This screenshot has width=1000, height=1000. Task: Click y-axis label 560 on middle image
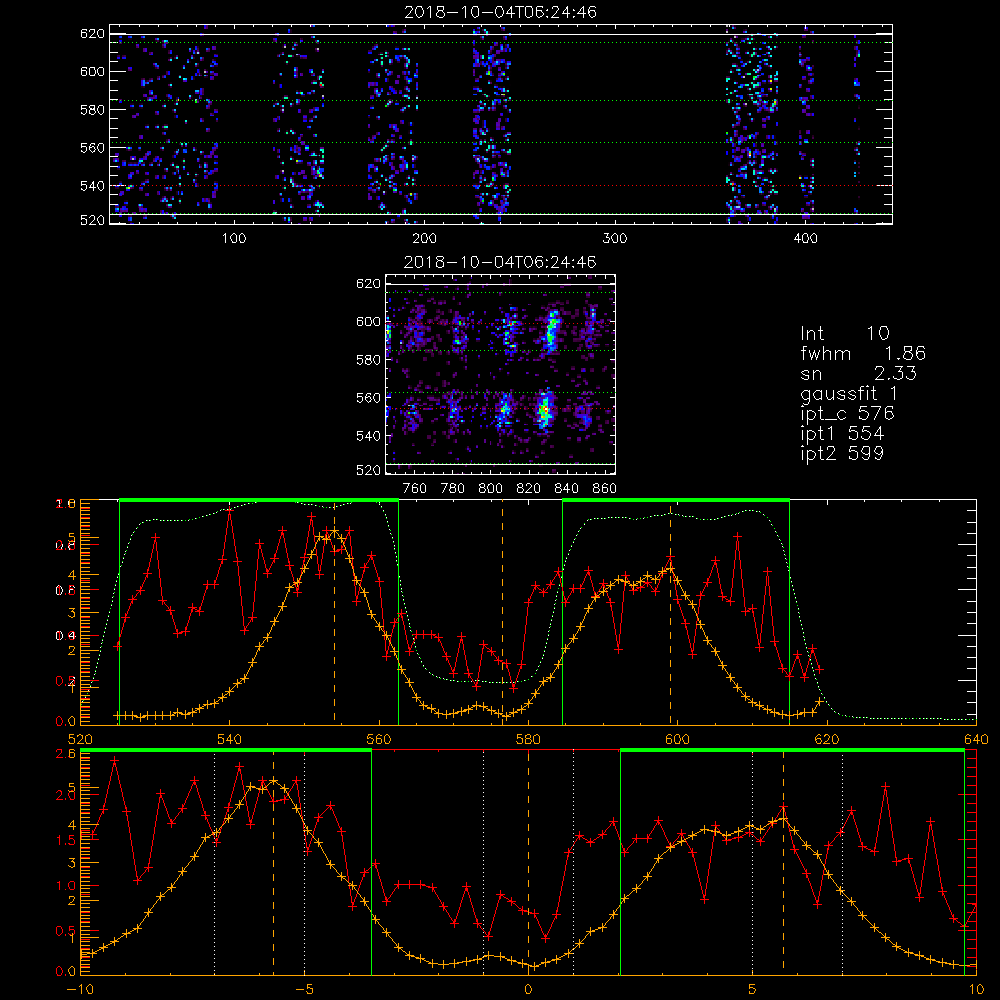[x=369, y=398]
